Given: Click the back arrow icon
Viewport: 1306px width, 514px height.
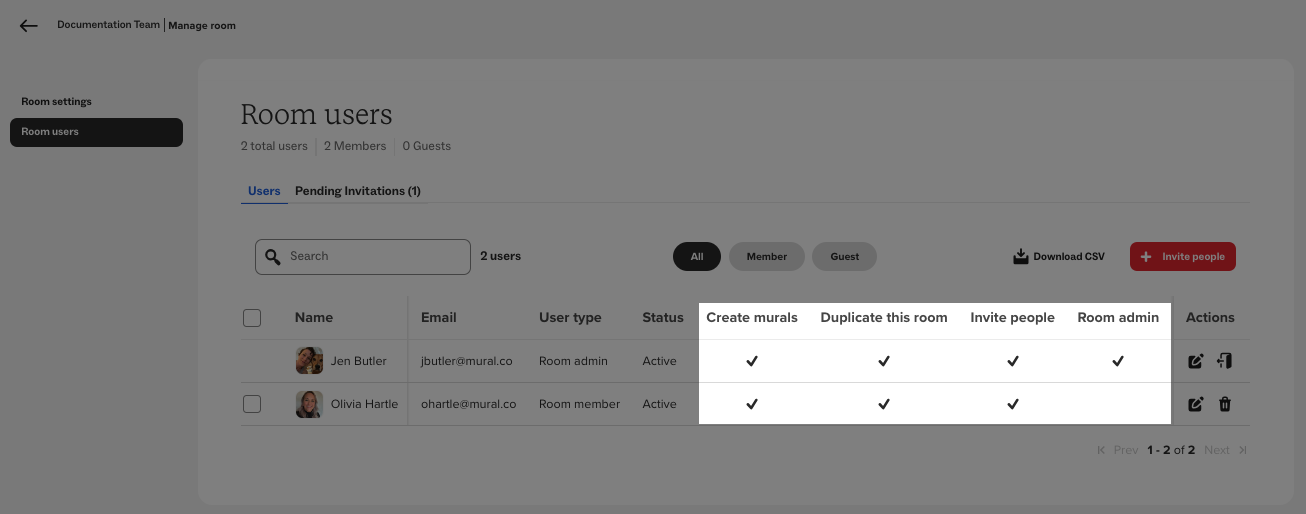Looking at the screenshot, I should pyautogui.click(x=28, y=26).
